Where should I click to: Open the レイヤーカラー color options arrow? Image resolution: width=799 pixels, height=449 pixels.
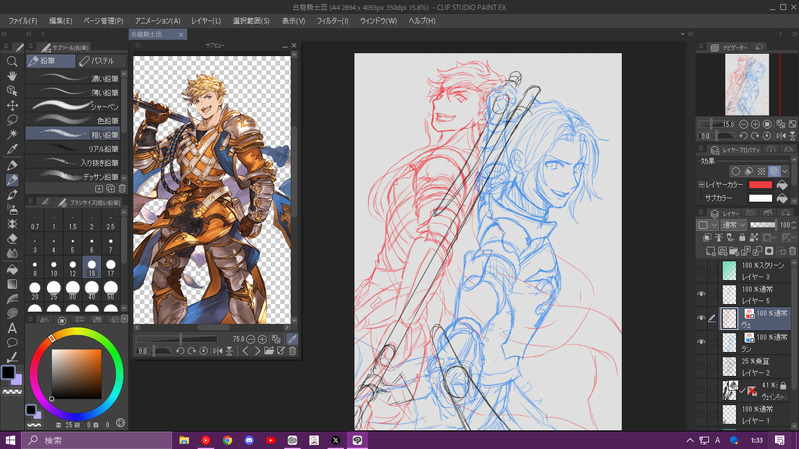pyautogui.click(x=783, y=185)
